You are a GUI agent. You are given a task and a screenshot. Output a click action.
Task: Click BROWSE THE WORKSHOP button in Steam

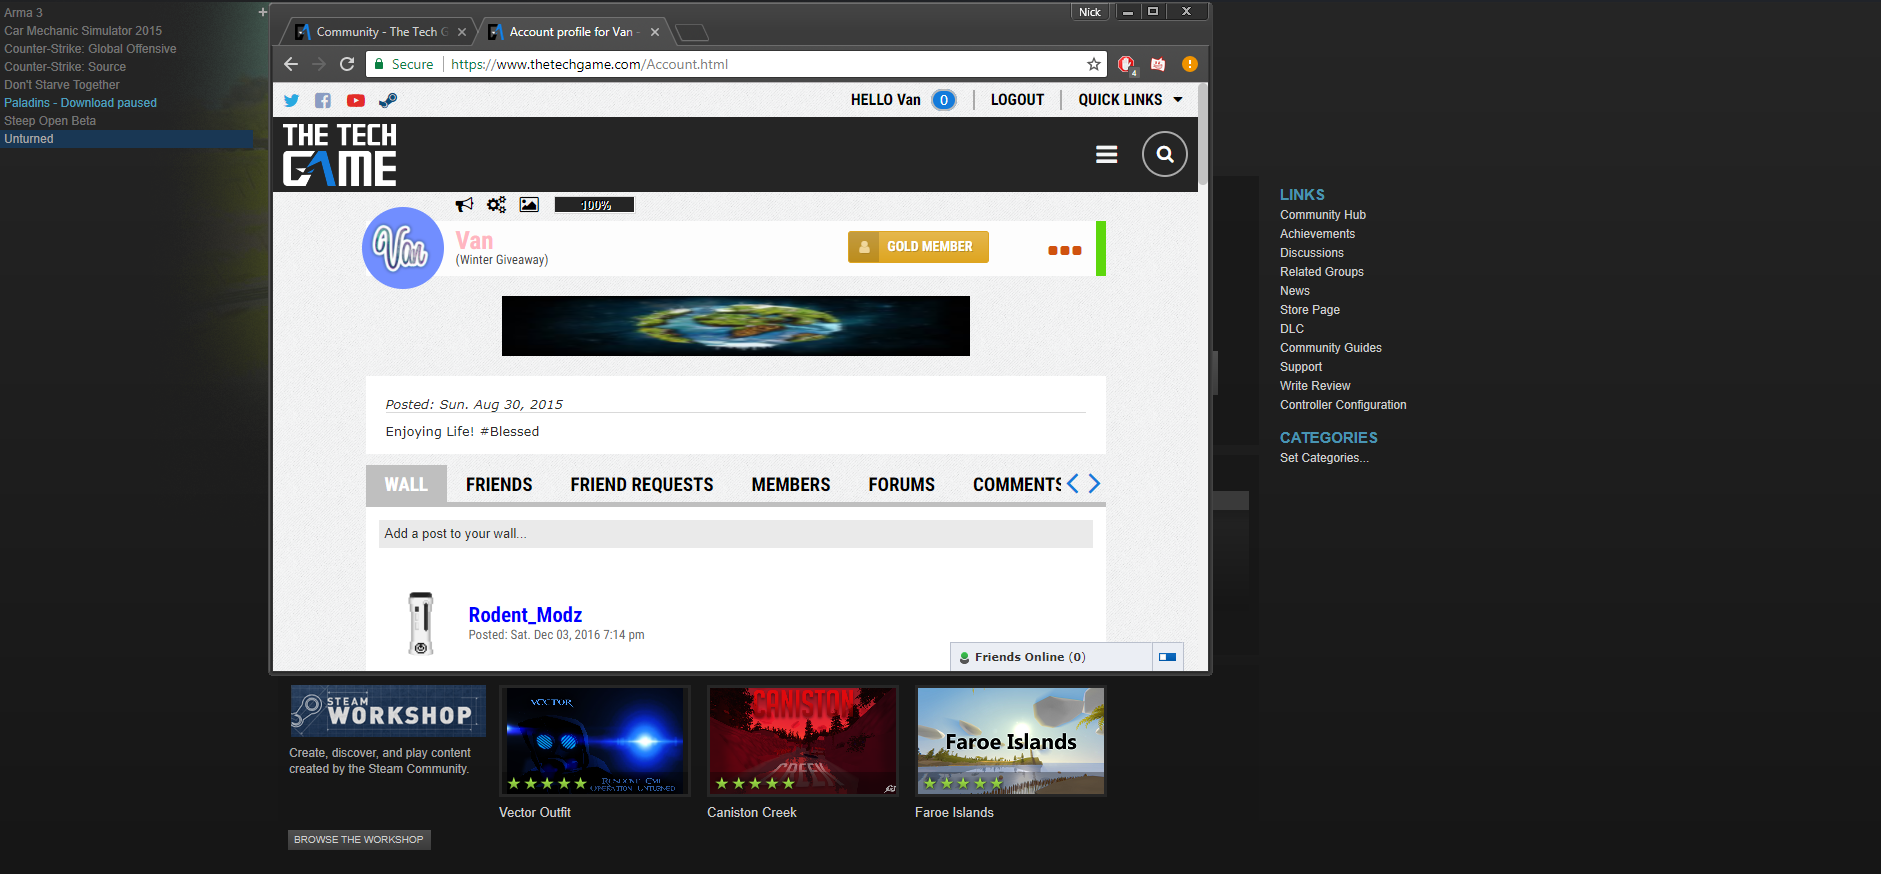click(359, 840)
